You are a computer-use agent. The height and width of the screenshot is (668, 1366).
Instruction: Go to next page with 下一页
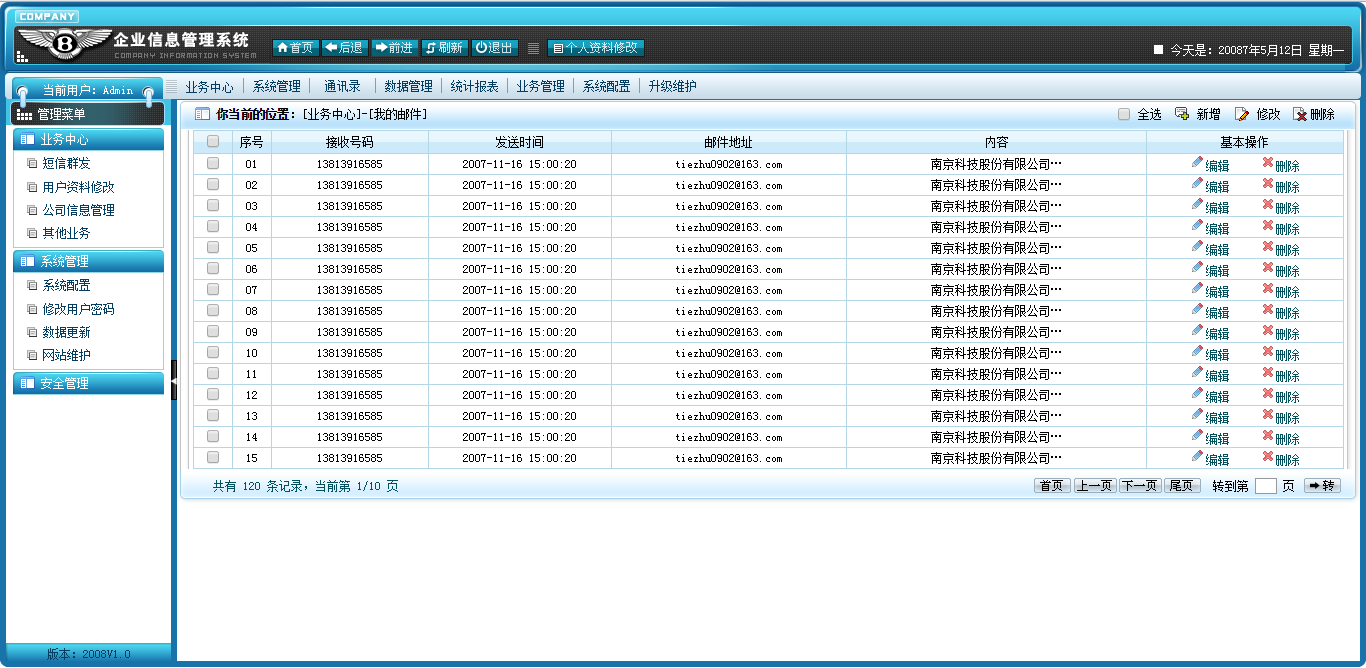pyautogui.click(x=1140, y=486)
